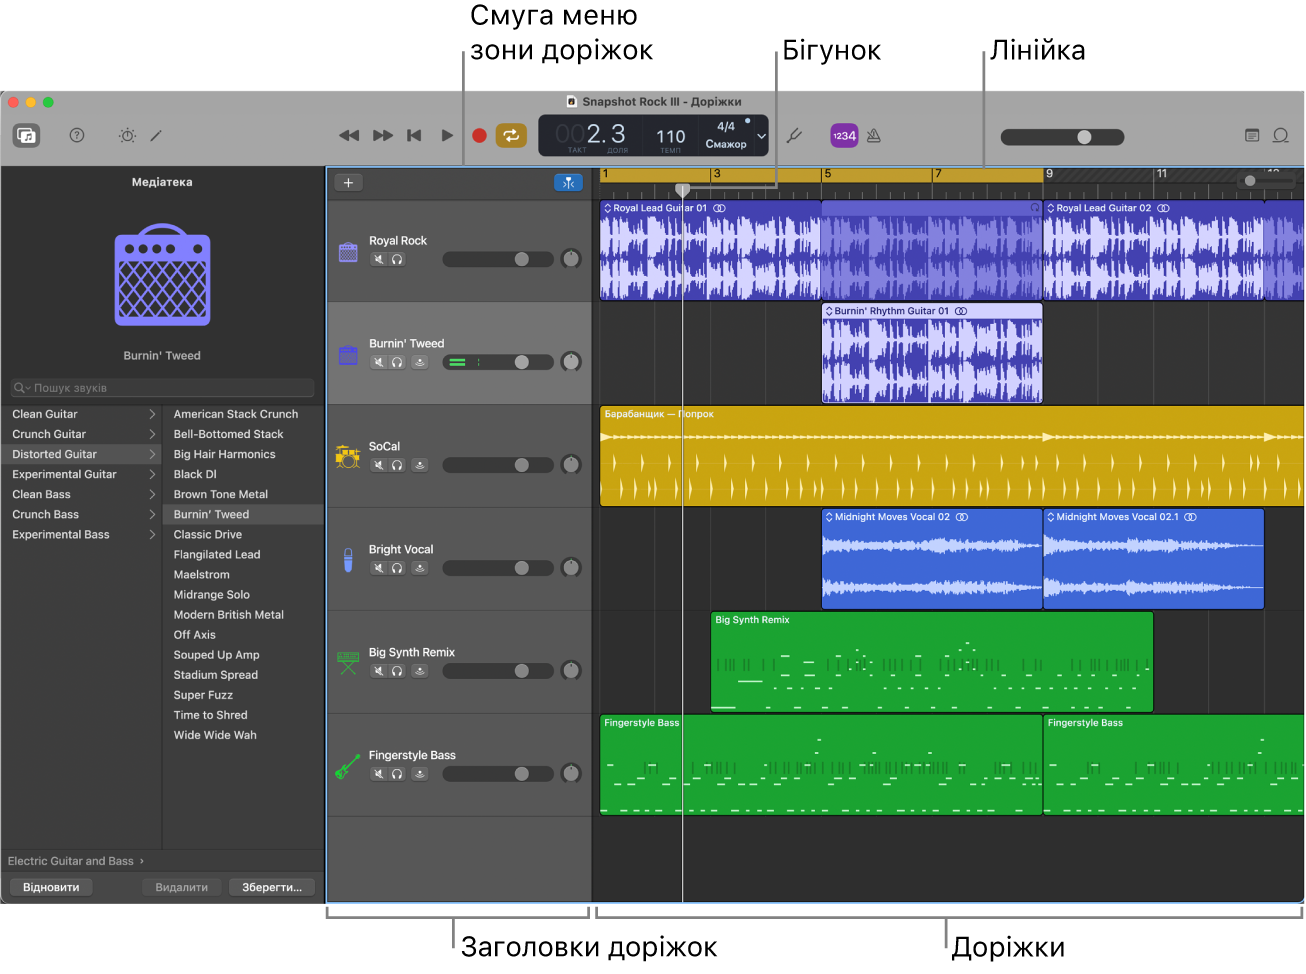Open the tuner fork icon
The image size is (1306, 974).
[x=795, y=135]
